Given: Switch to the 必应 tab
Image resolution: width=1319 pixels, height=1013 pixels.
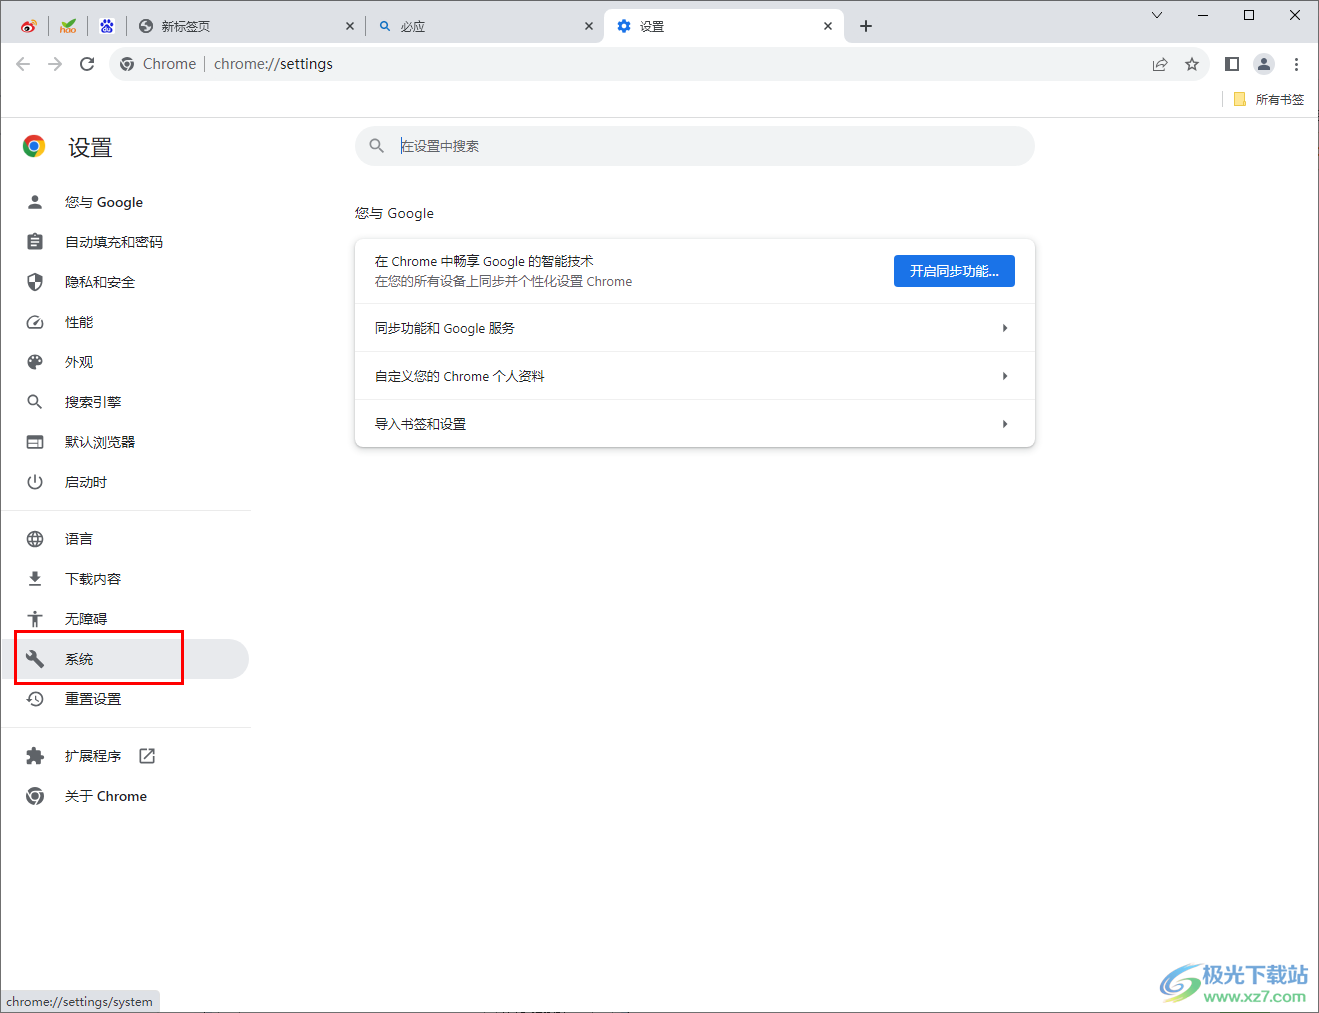Looking at the screenshot, I should pyautogui.click(x=485, y=26).
